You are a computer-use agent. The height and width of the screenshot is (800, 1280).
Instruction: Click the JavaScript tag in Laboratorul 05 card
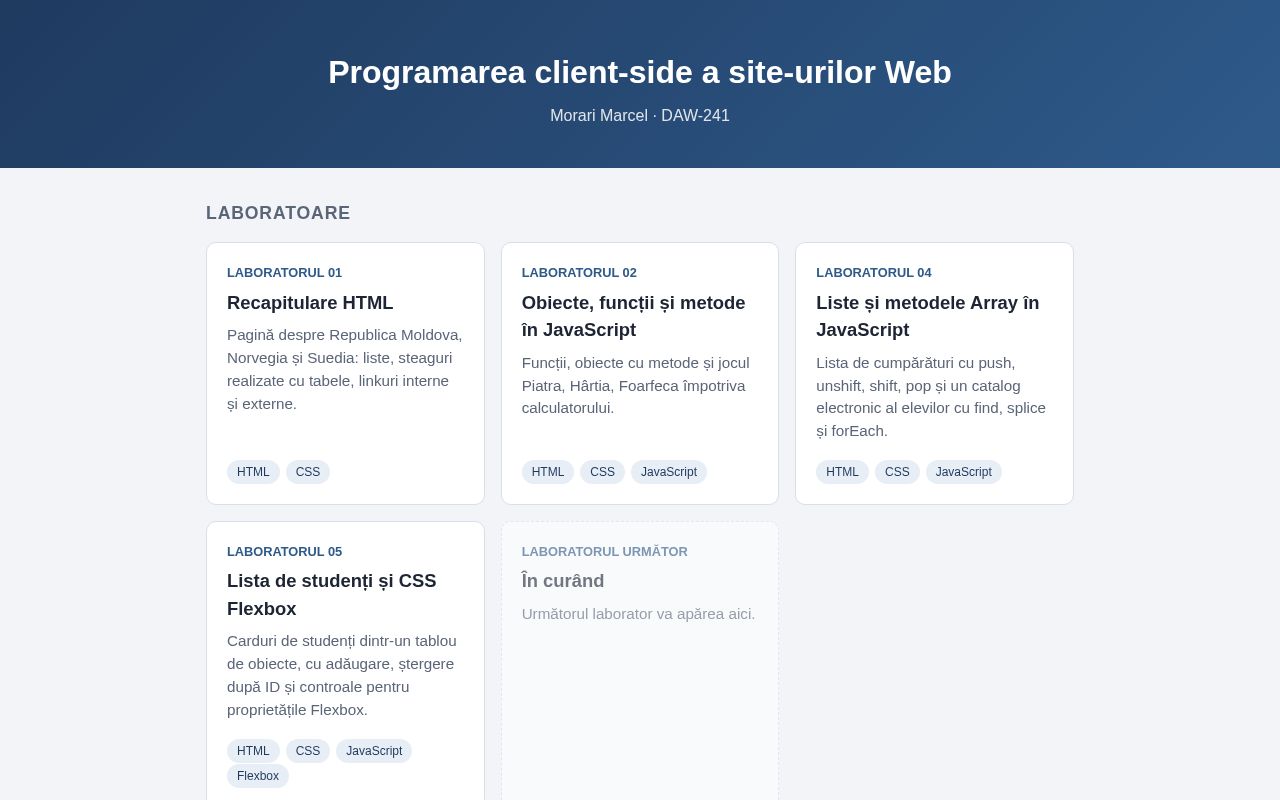374,751
